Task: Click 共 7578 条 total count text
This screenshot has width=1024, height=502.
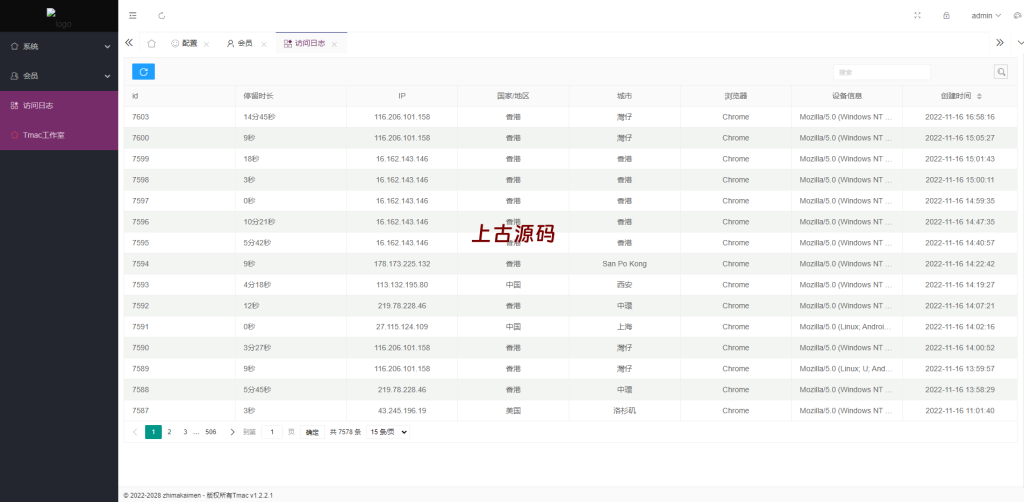Action: 345,432
